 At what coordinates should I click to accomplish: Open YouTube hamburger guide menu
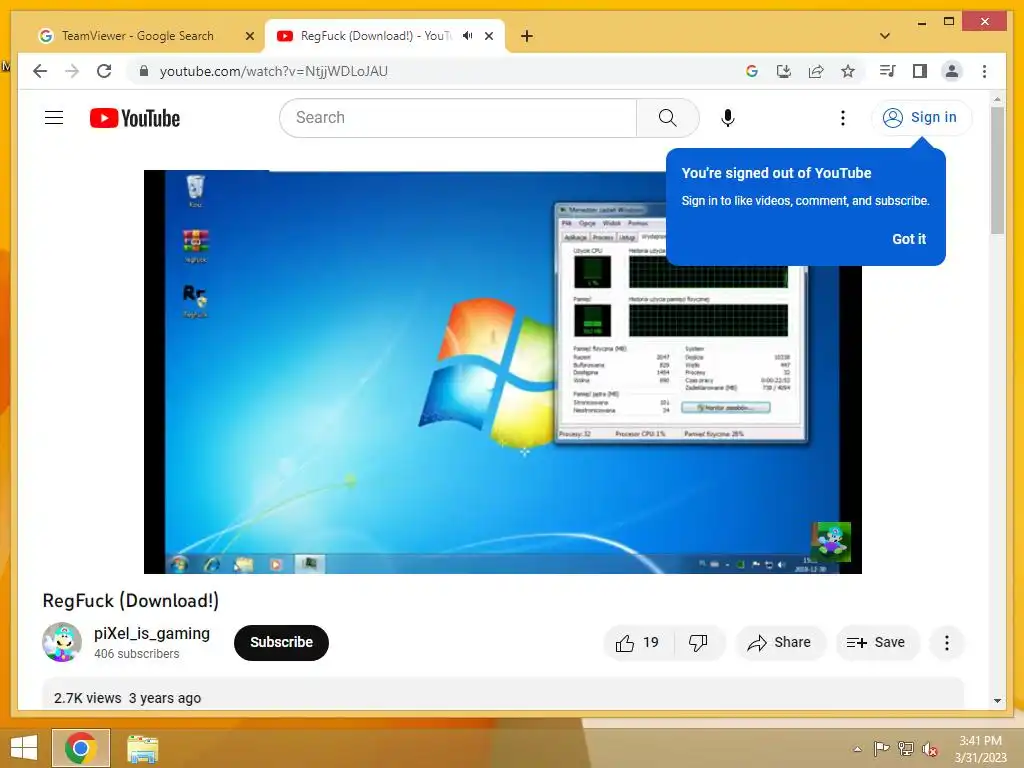pyautogui.click(x=54, y=118)
